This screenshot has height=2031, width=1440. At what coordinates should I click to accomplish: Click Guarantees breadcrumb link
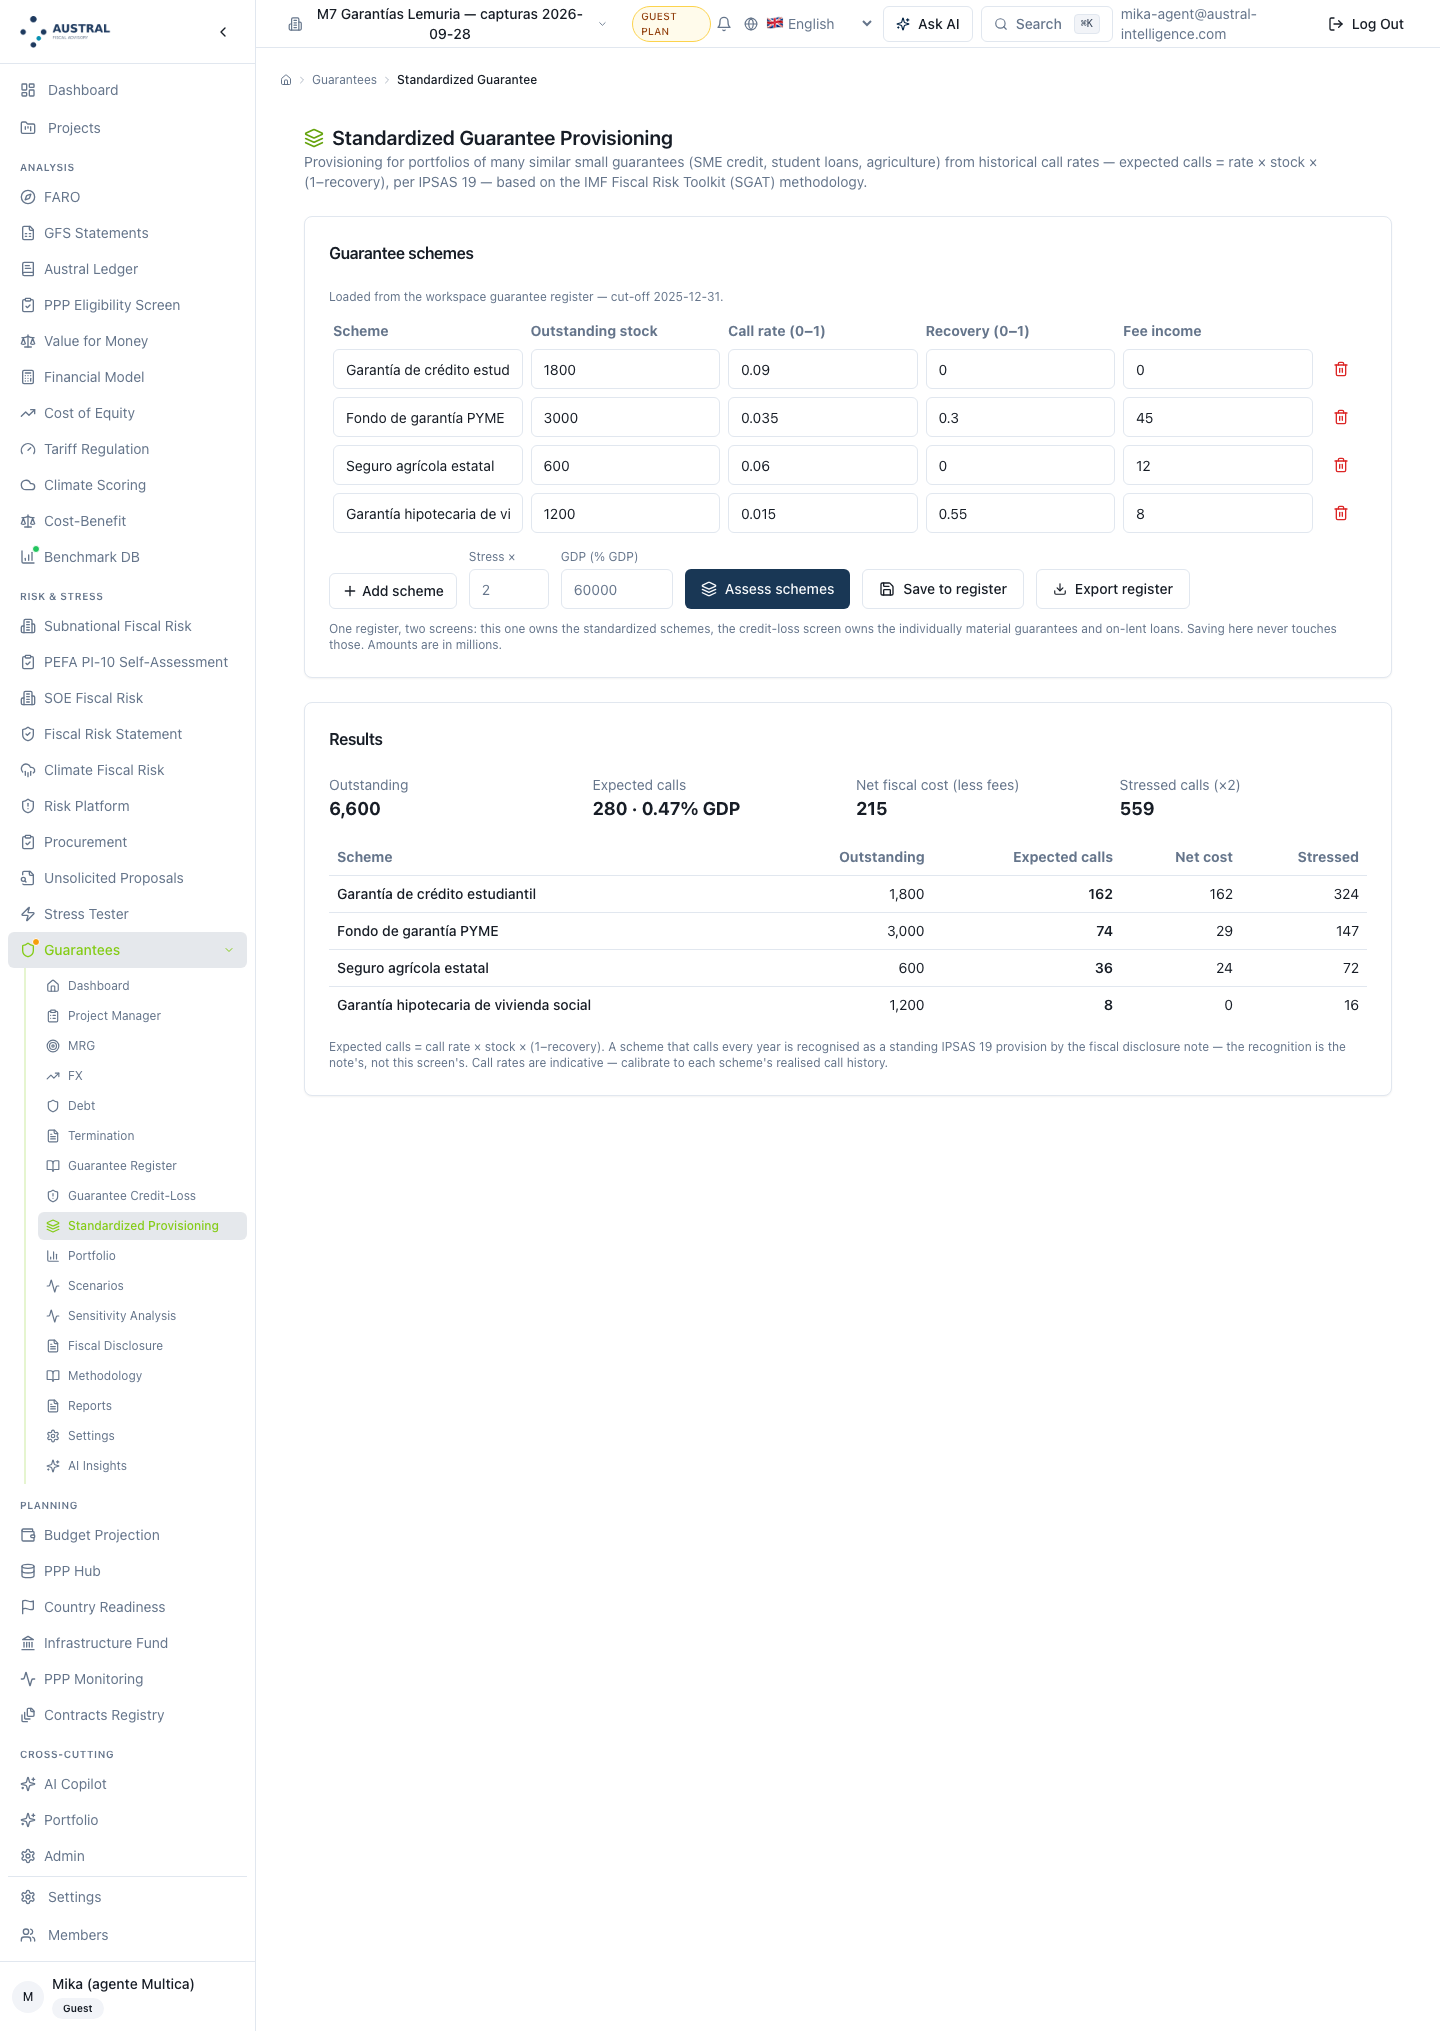(344, 80)
